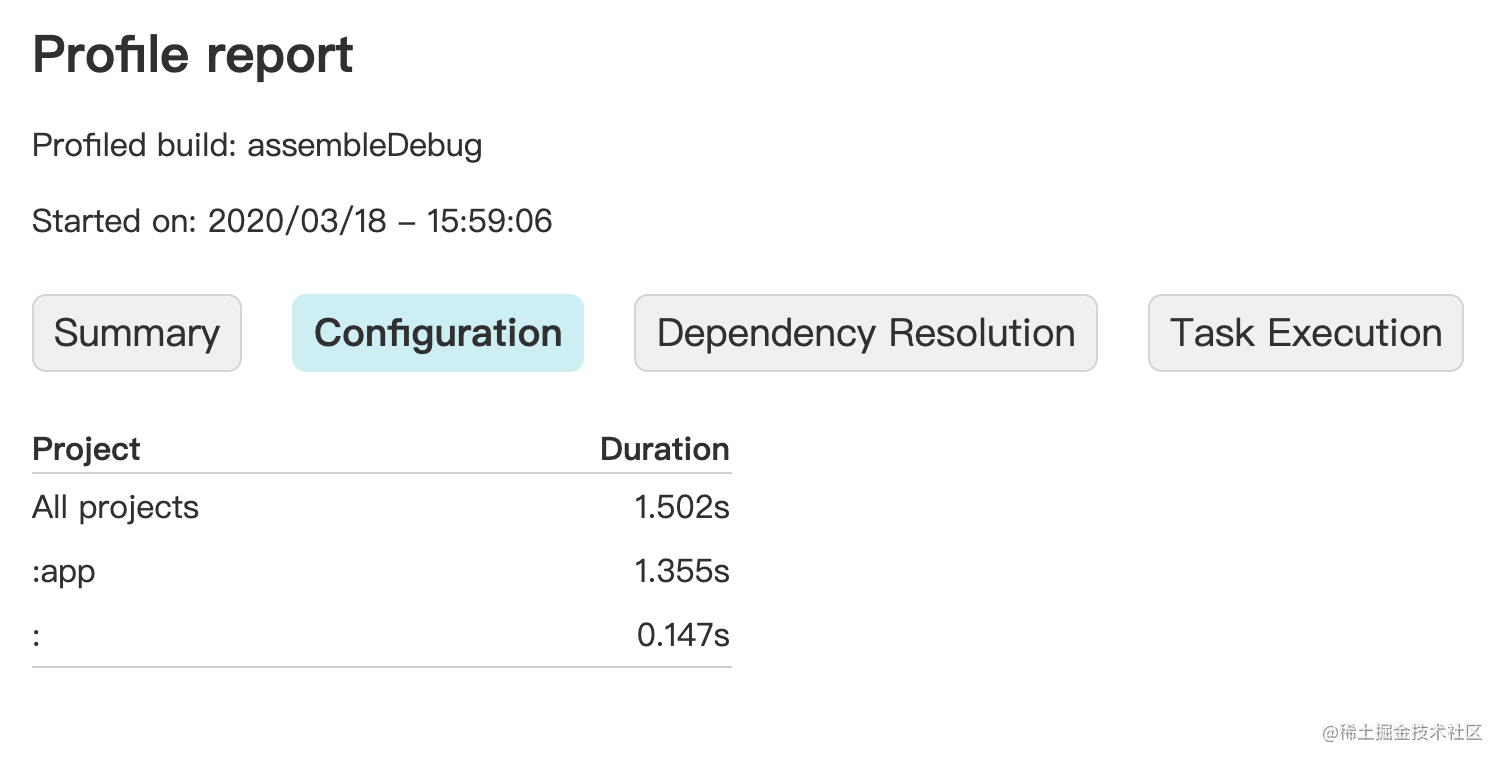Click the 1.502s duration value
This screenshot has width=1504, height=764.
click(682, 508)
